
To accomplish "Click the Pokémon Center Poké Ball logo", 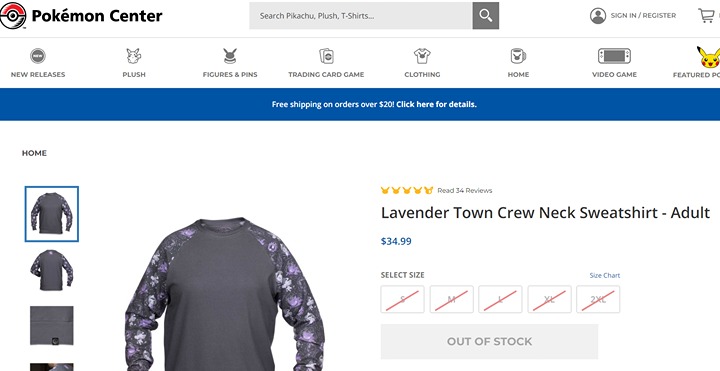I will 12,16.
